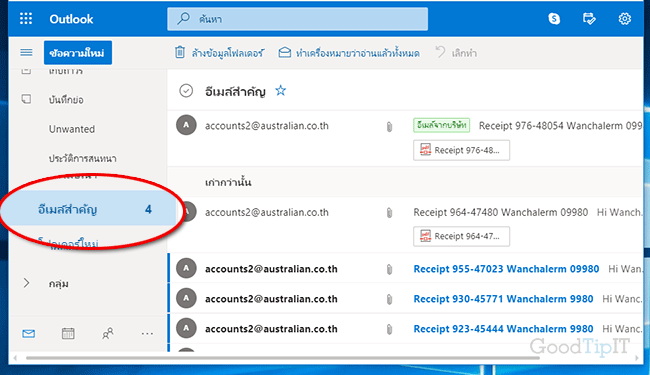This screenshot has width=650, height=375.
Task: Open บันทึกย่อ notes folder
Action: (x=66, y=100)
